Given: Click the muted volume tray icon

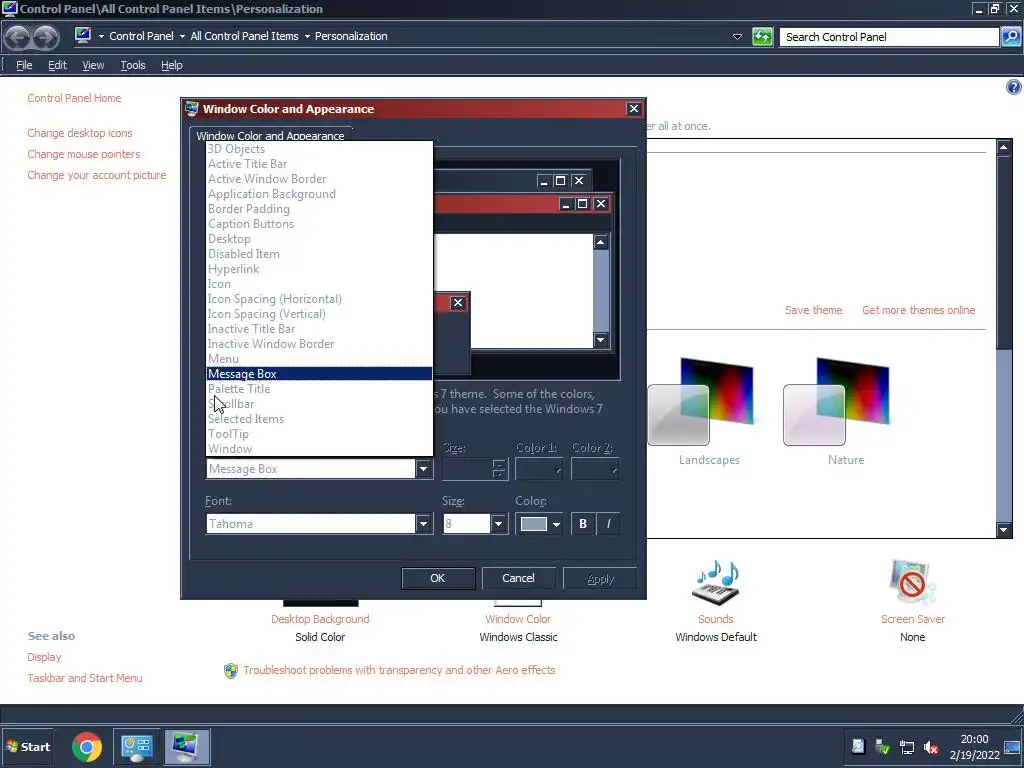Looking at the screenshot, I should [931, 747].
